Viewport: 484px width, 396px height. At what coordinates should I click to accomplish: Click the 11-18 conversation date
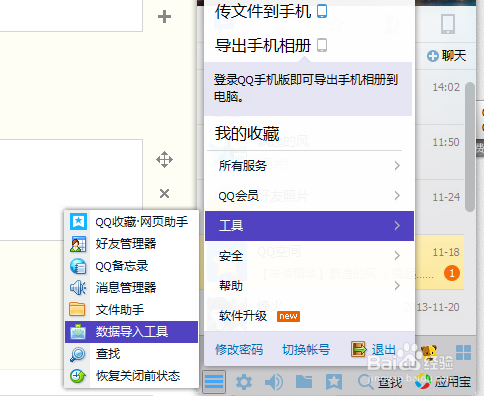click(x=446, y=252)
